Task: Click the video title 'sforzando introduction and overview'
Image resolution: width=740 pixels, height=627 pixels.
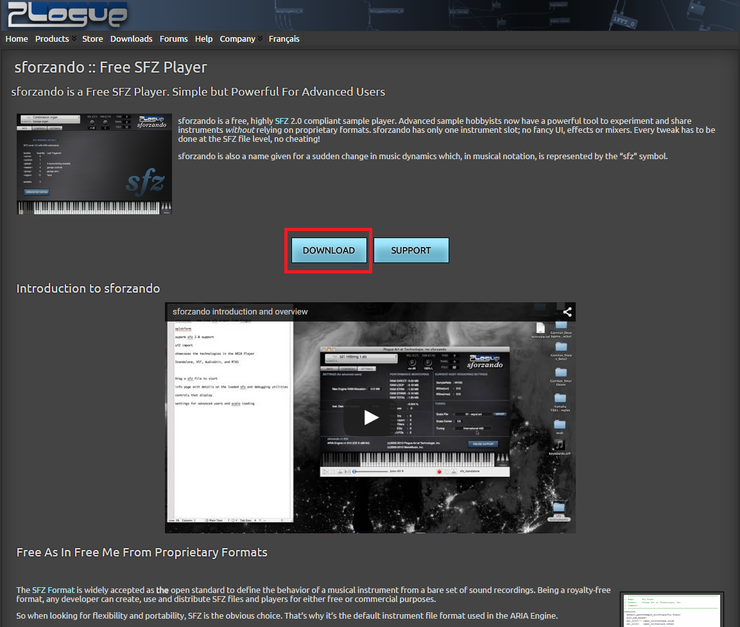Action: coord(240,311)
